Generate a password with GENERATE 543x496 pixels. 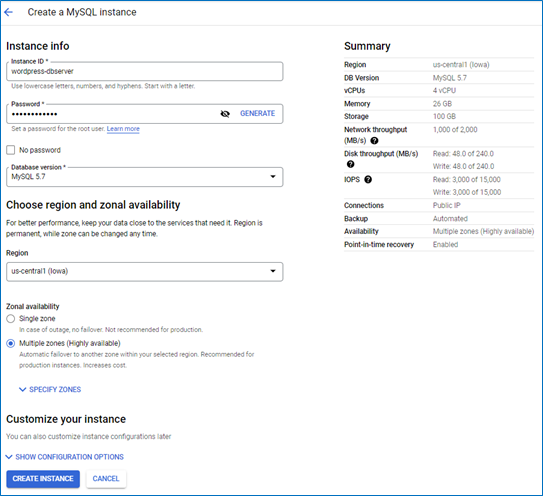click(x=258, y=114)
